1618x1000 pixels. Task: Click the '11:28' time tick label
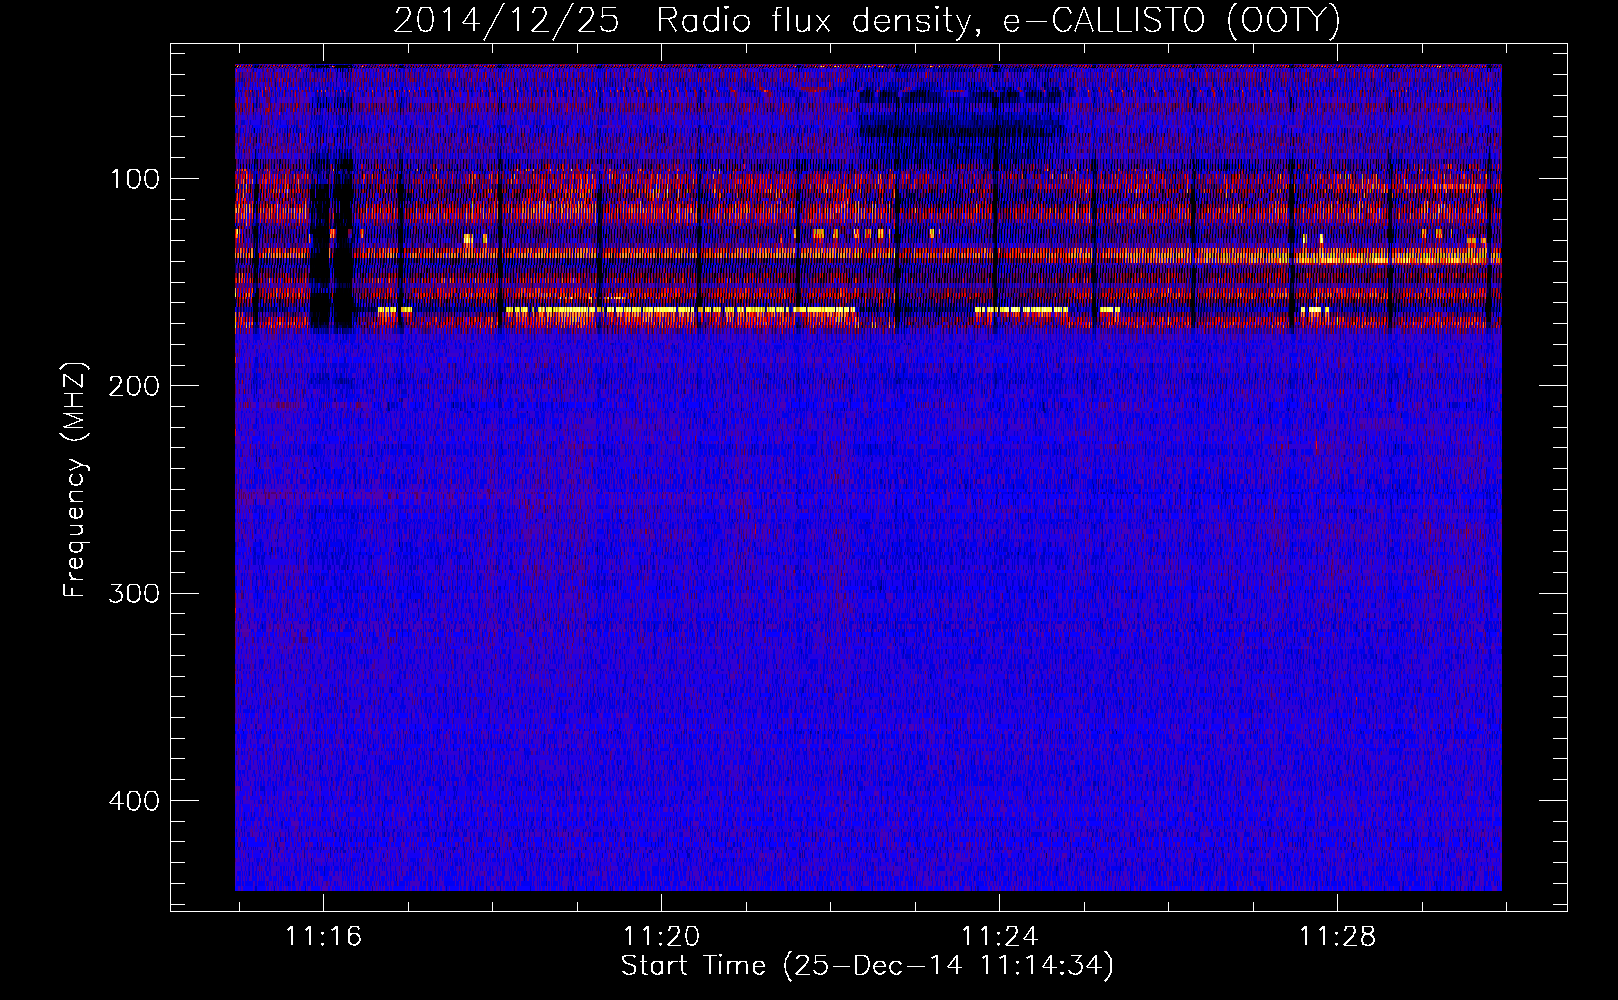1338,937
